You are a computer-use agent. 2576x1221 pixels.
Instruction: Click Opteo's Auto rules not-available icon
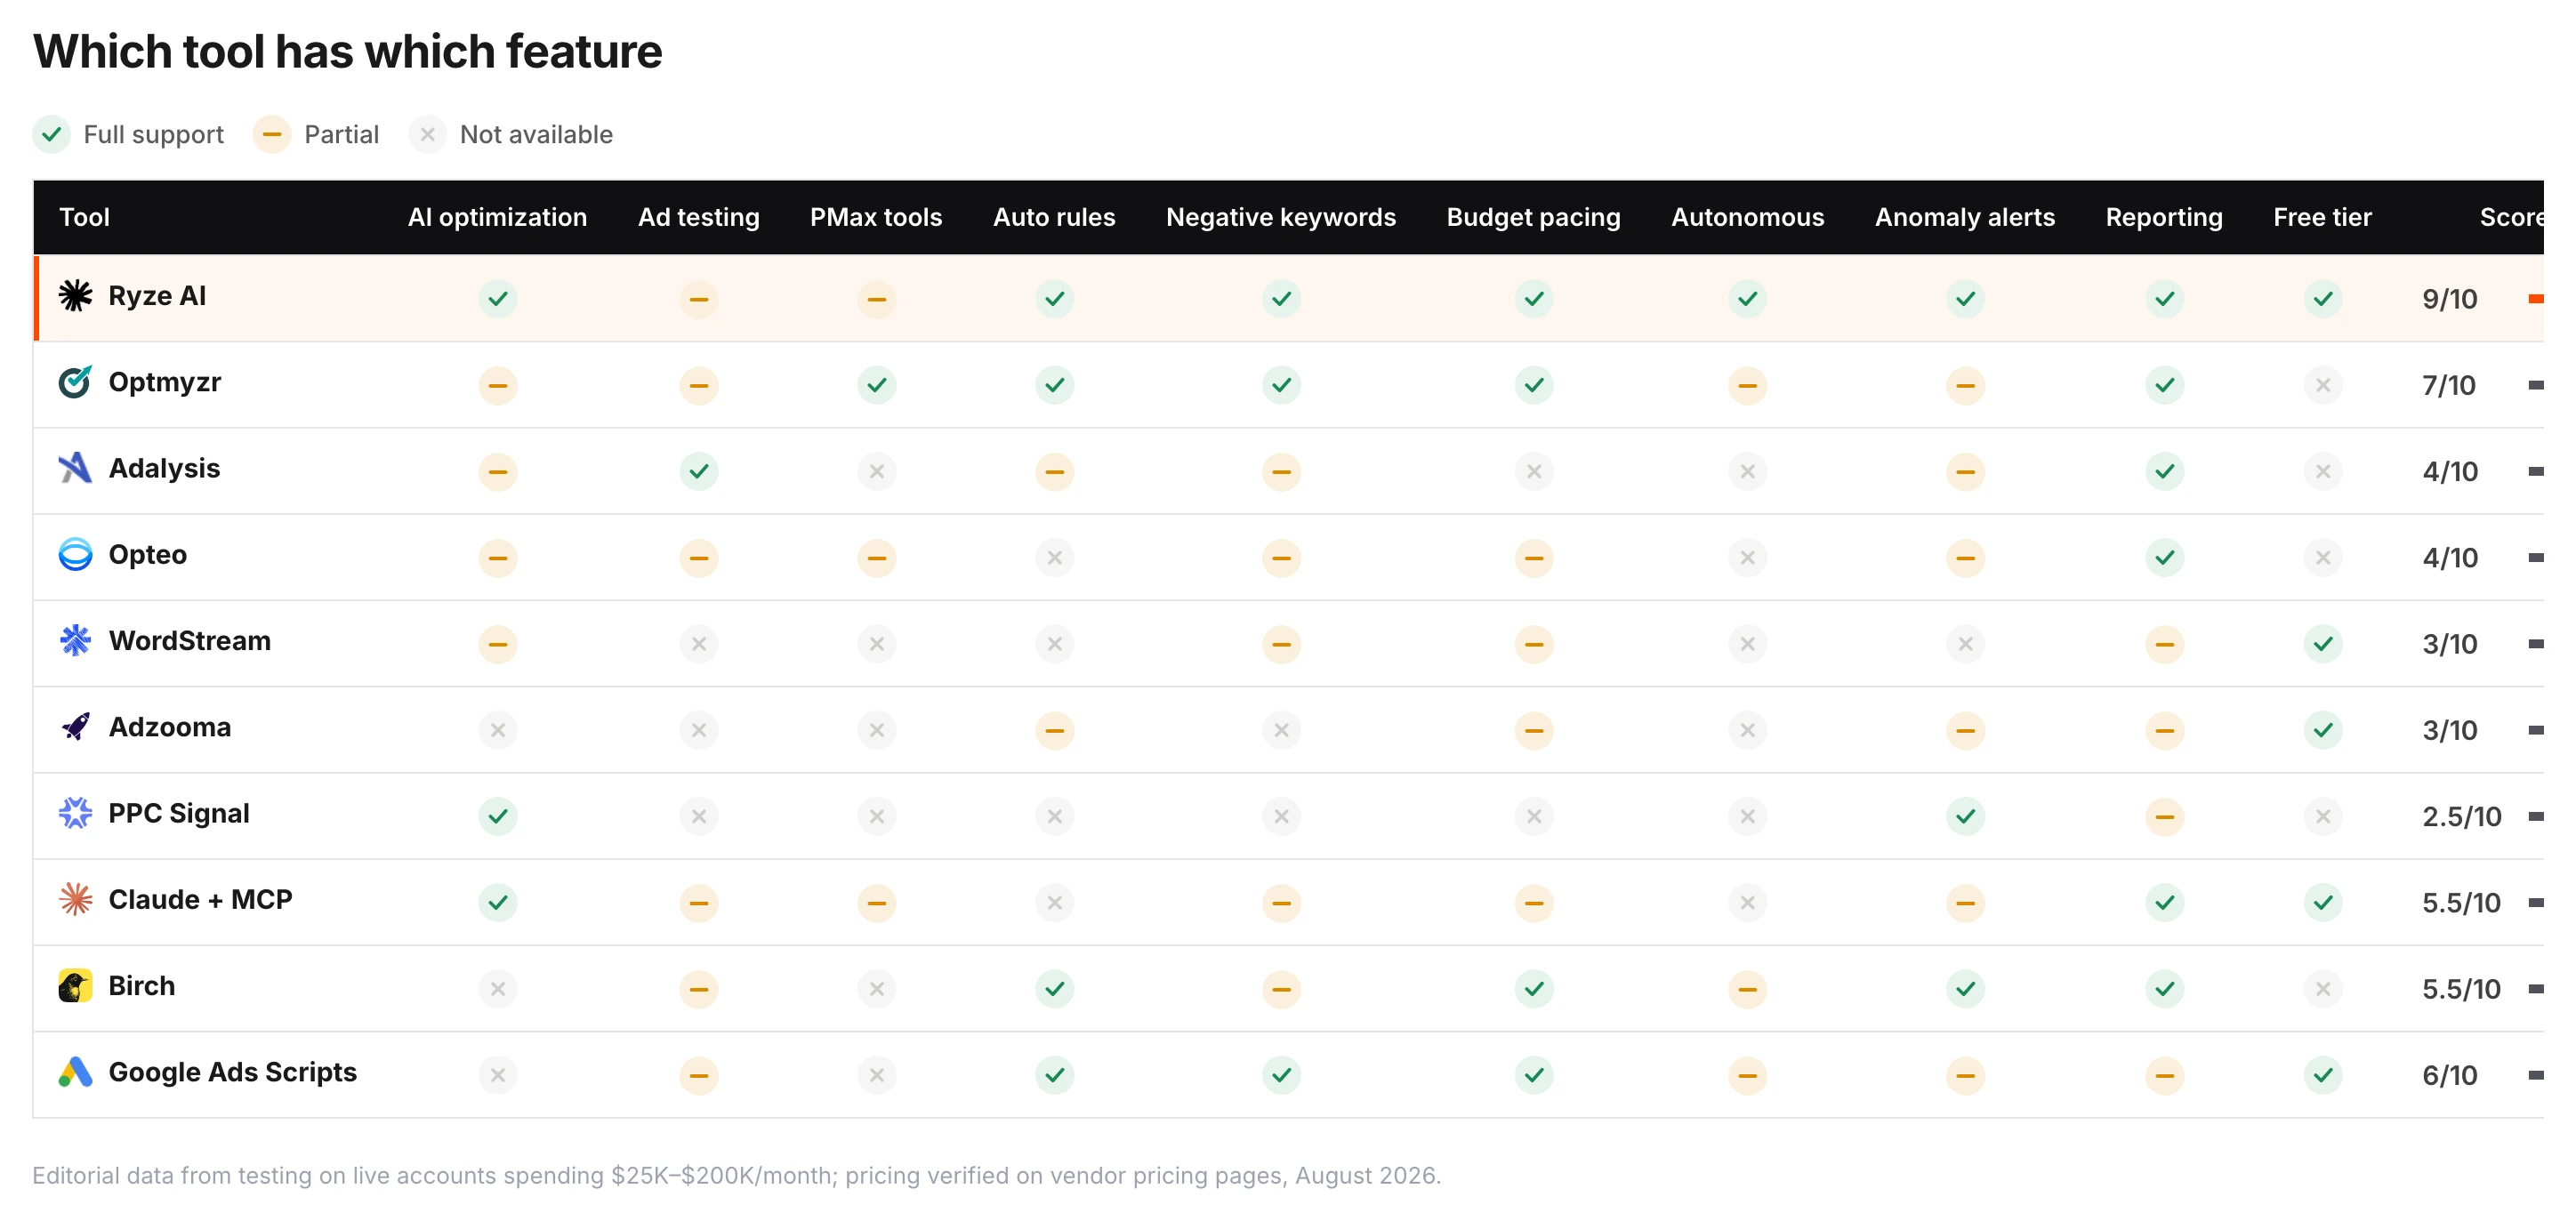pos(1054,557)
